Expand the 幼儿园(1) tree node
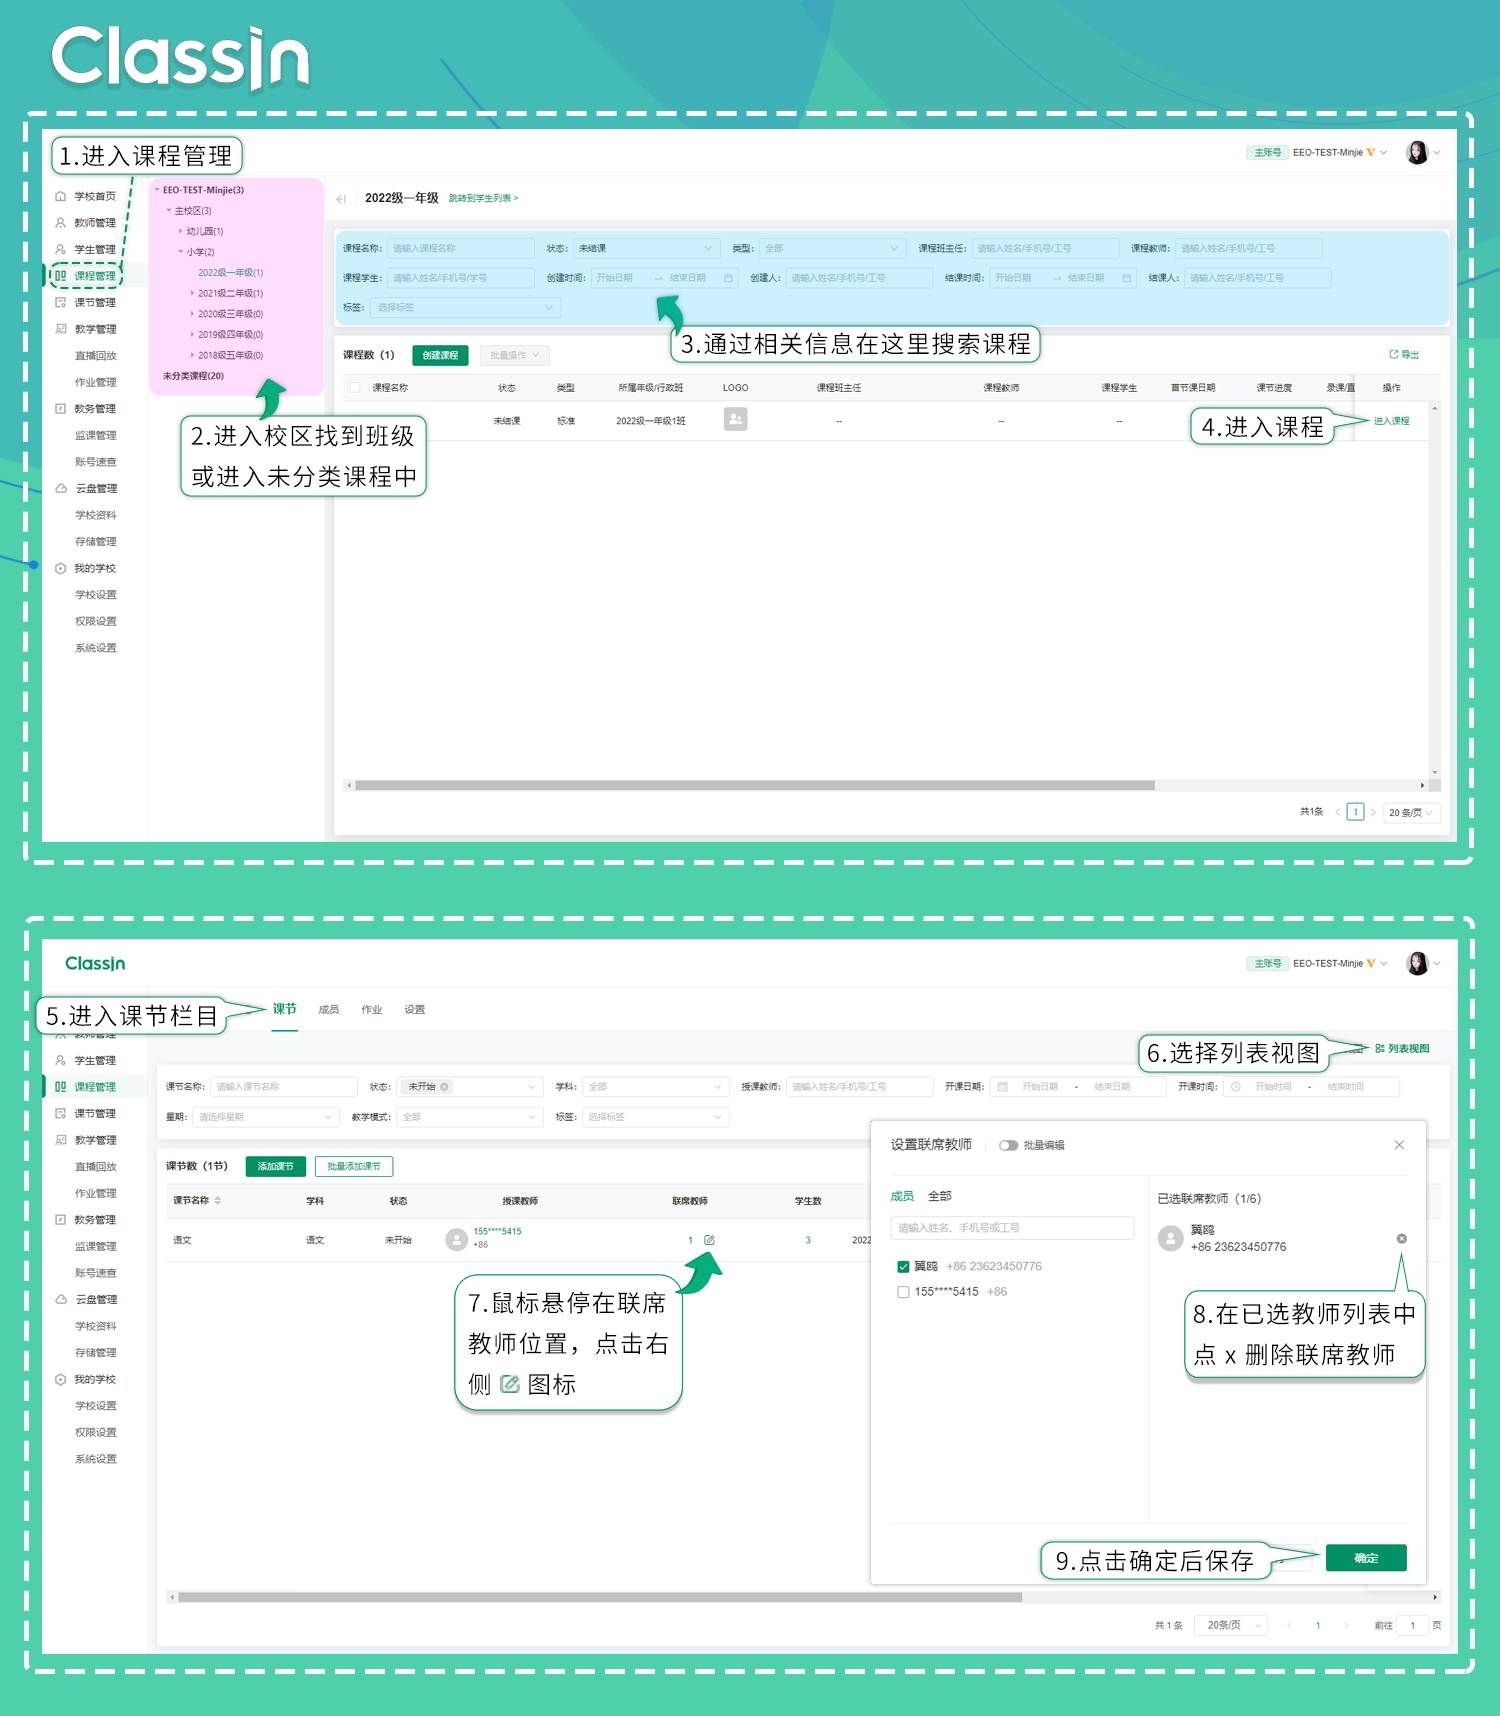Viewport: 1500px width, 1716px height. [181, 231]
